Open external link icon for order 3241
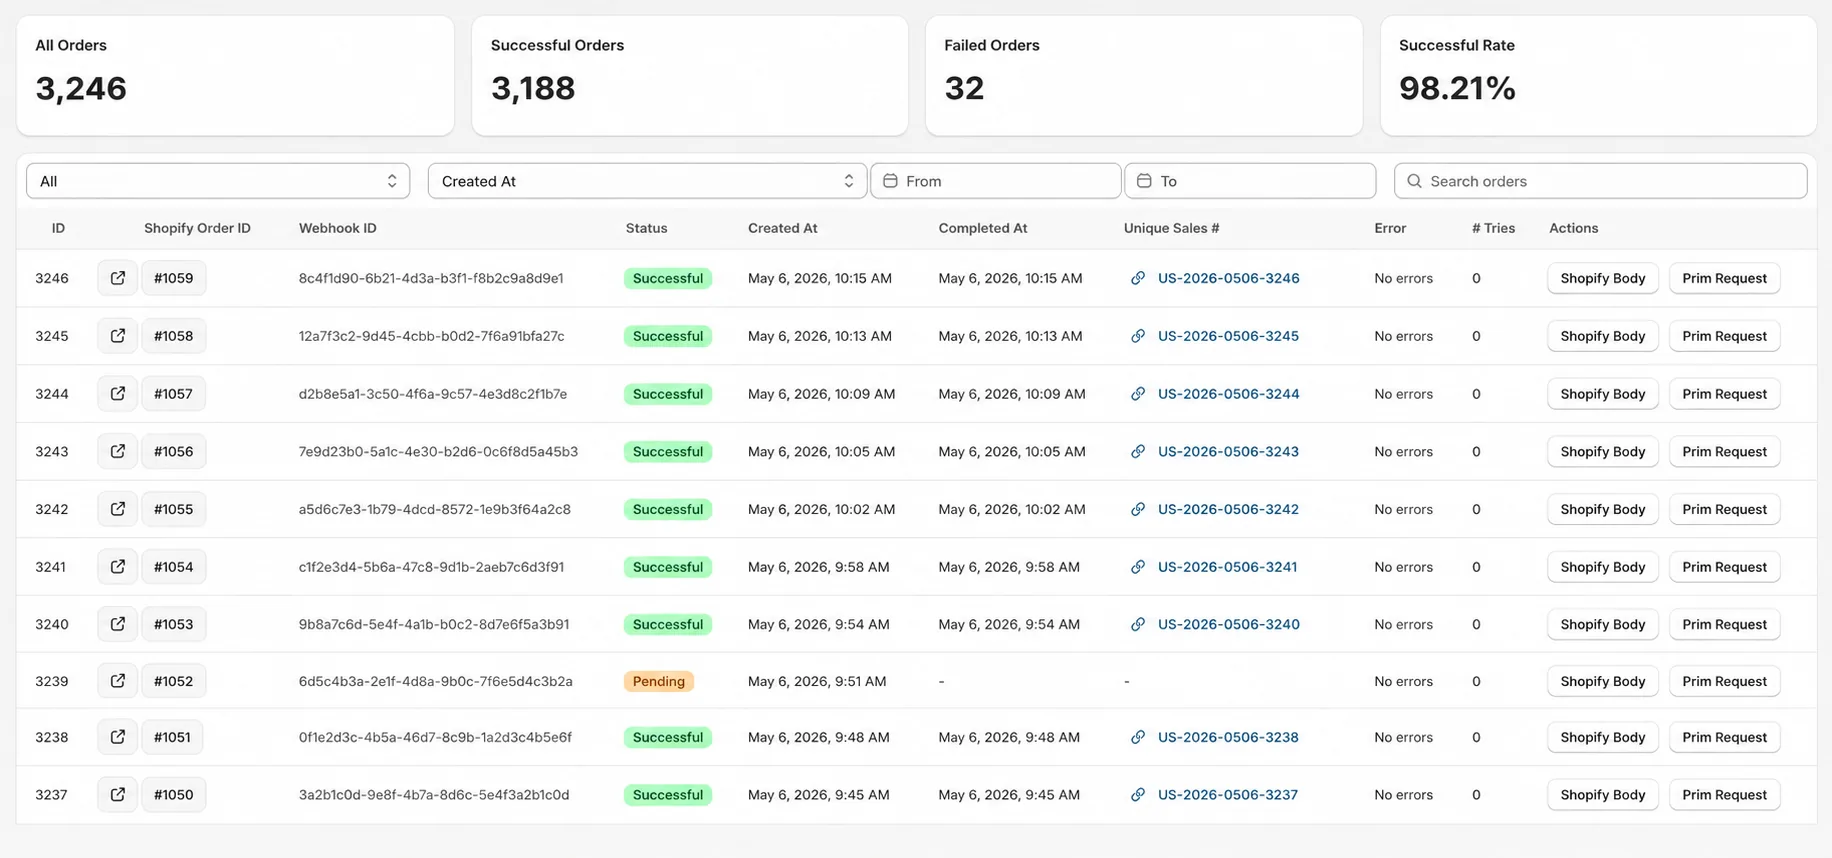This screenshot has height=858, width=1832. [x=117, y=567]
